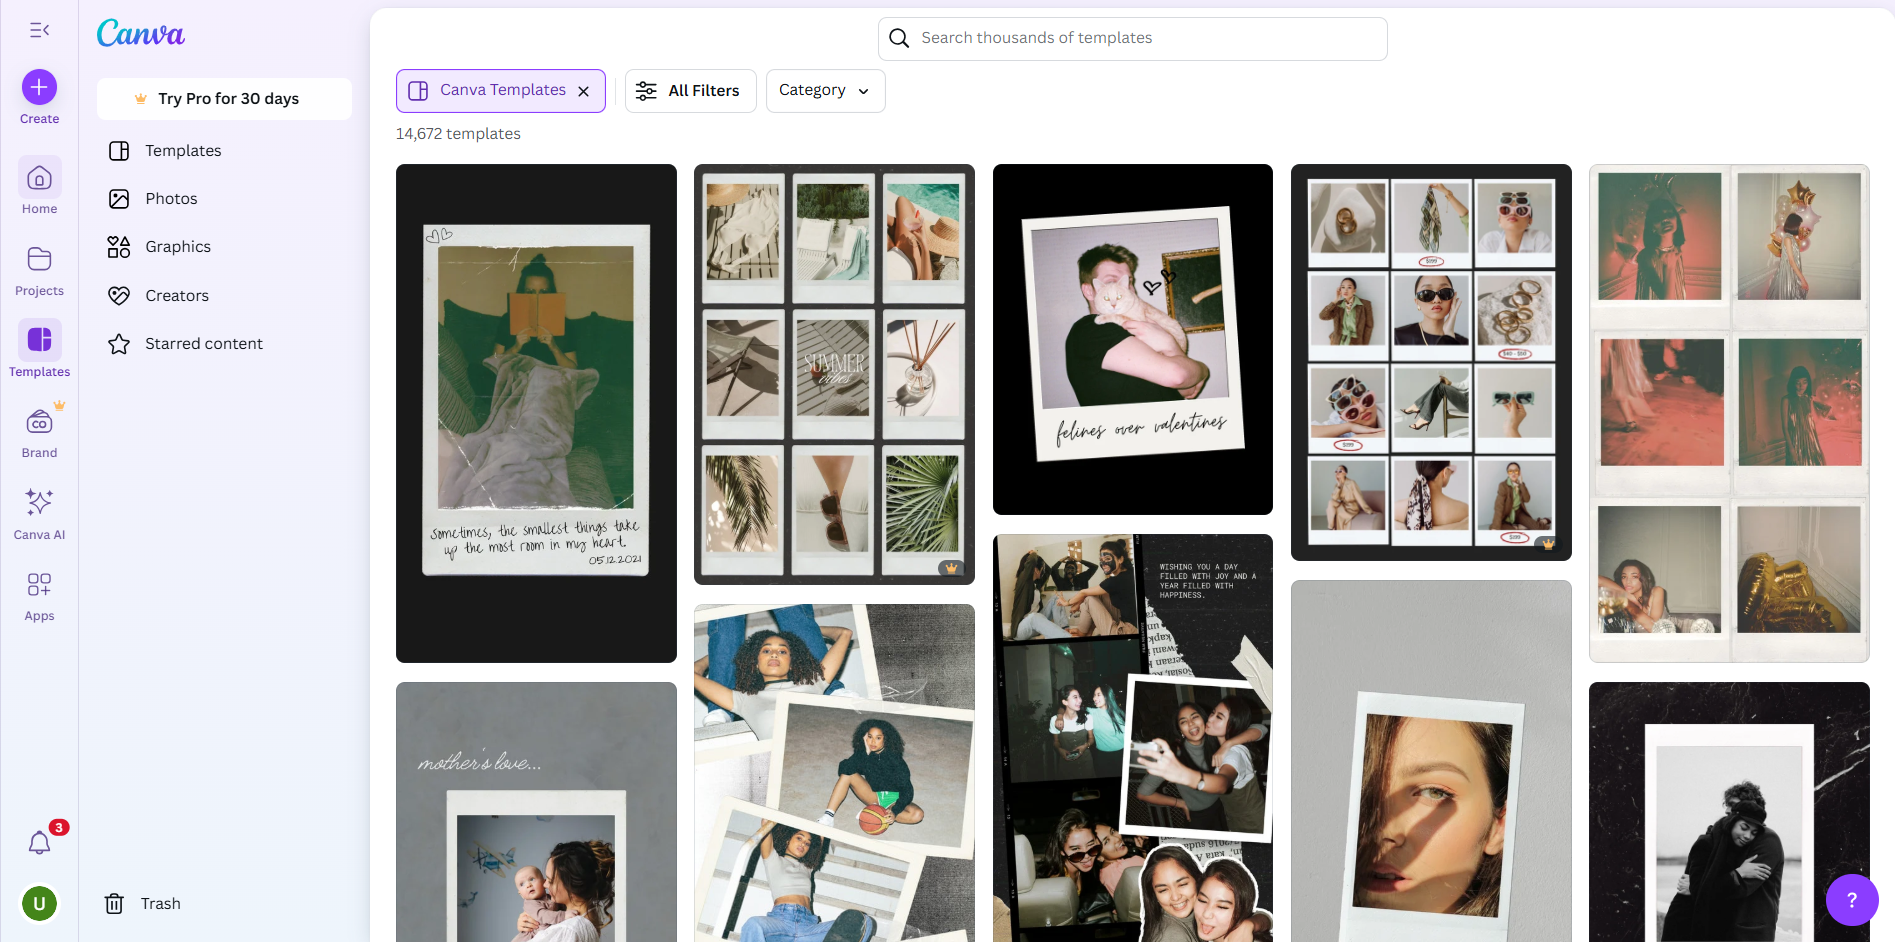Open the woman reading book polaroid template
This screenshot has height=942, width=1895.
(x=536, y=413)
